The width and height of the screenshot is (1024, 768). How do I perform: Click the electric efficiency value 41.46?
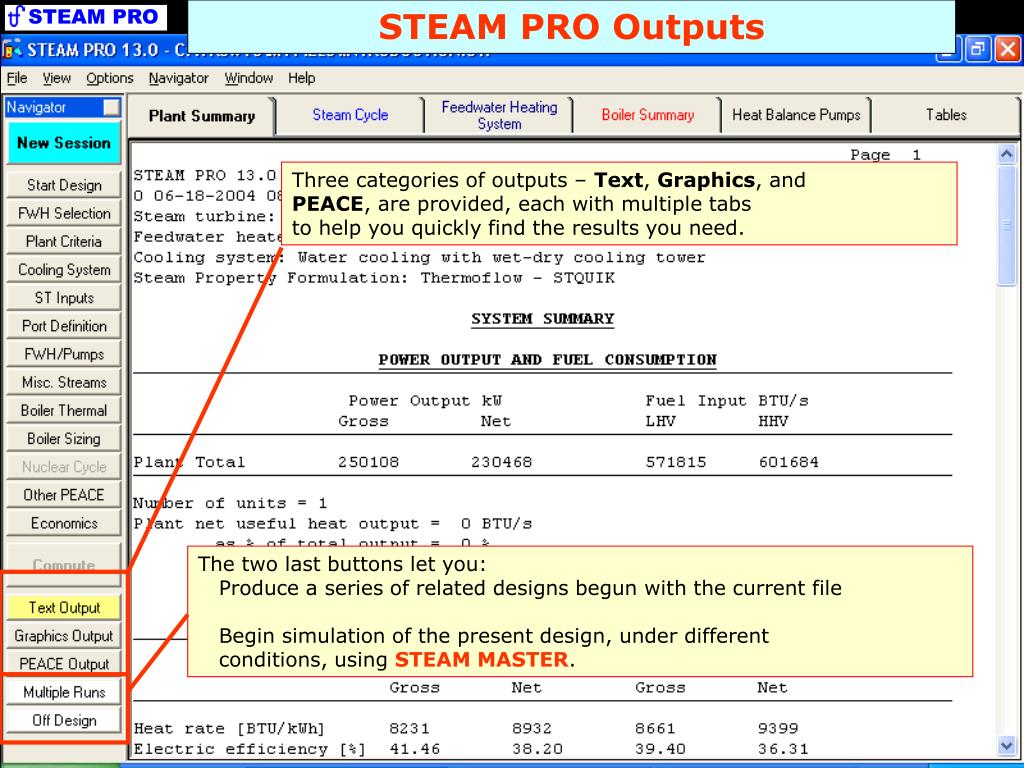415,749
